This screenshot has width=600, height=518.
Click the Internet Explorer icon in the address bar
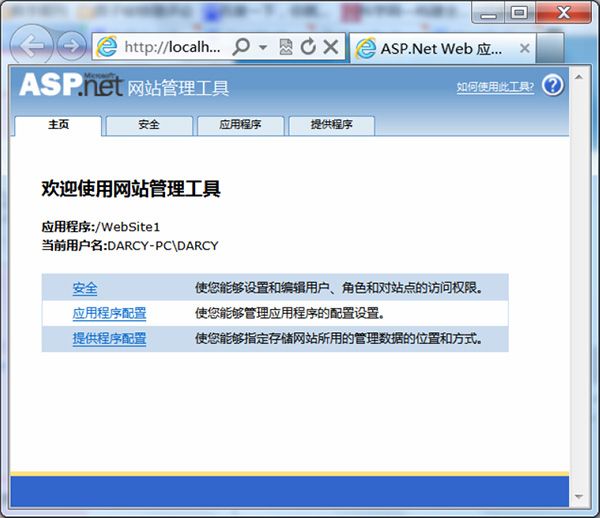click(x=107, y=47)
